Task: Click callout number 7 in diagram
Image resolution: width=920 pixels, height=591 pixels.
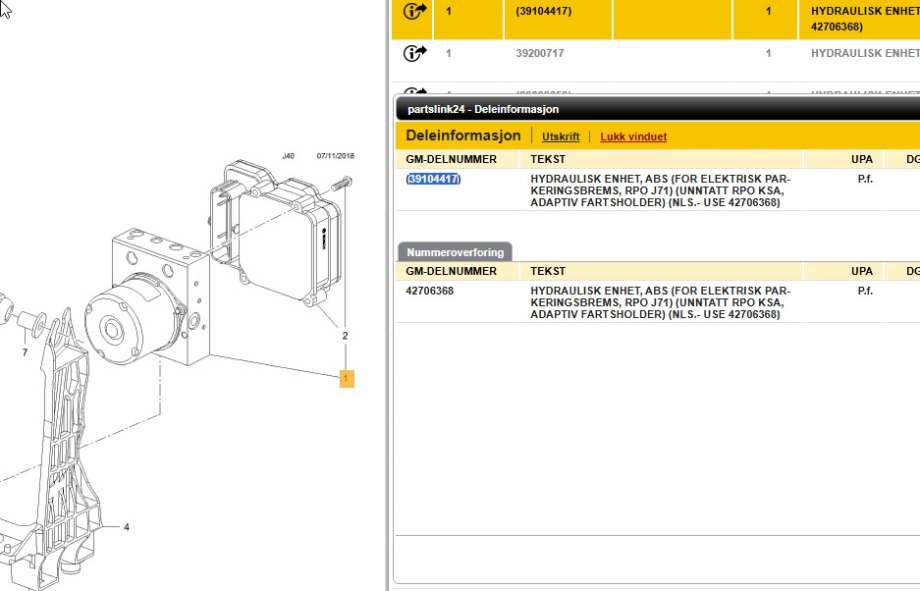Action: pyautogui.click(x=25, y=352)
